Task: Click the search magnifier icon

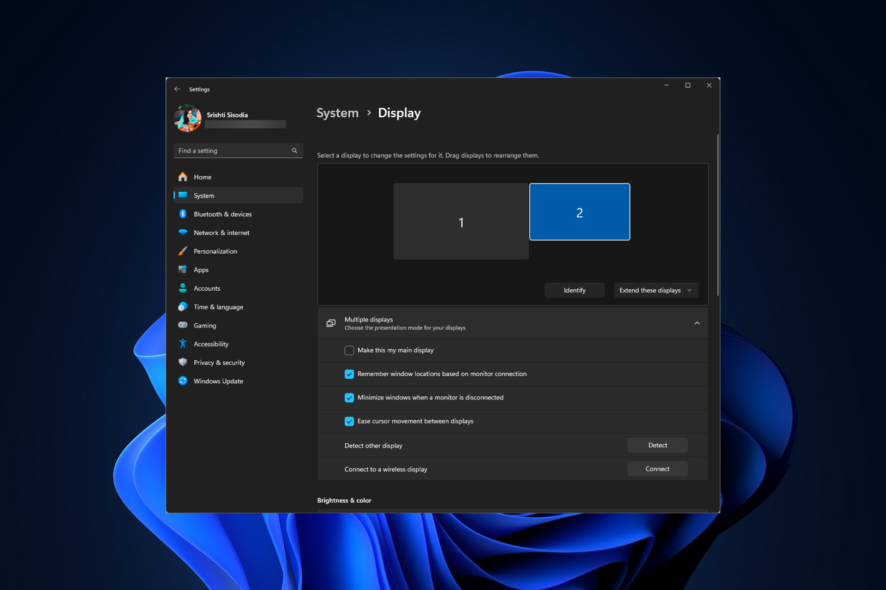Action: [x=294, y=151]
